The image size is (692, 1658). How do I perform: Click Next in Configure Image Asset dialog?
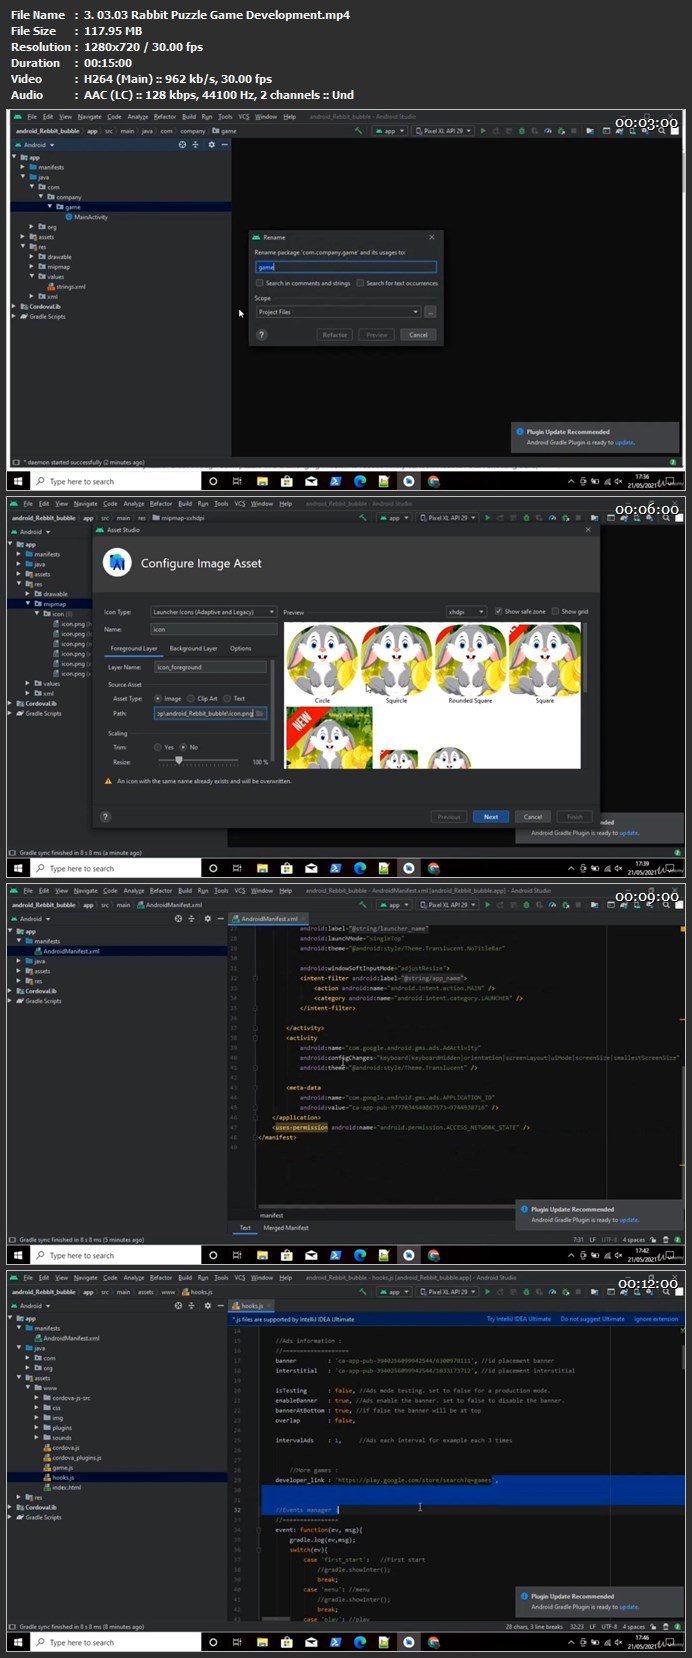coord(491,816)
